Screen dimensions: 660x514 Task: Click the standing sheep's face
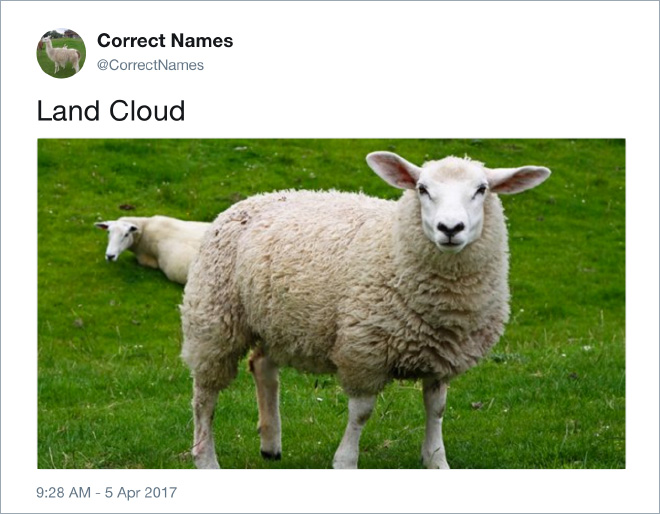click(x=453, y=206)
